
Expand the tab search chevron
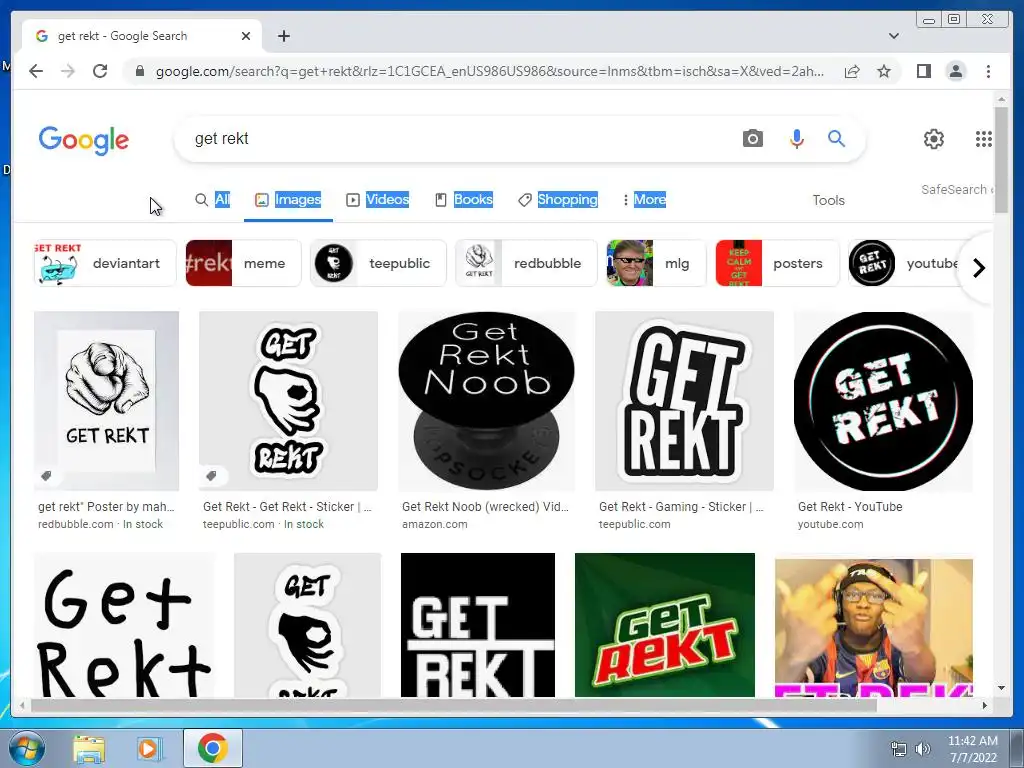coord(893,36)
